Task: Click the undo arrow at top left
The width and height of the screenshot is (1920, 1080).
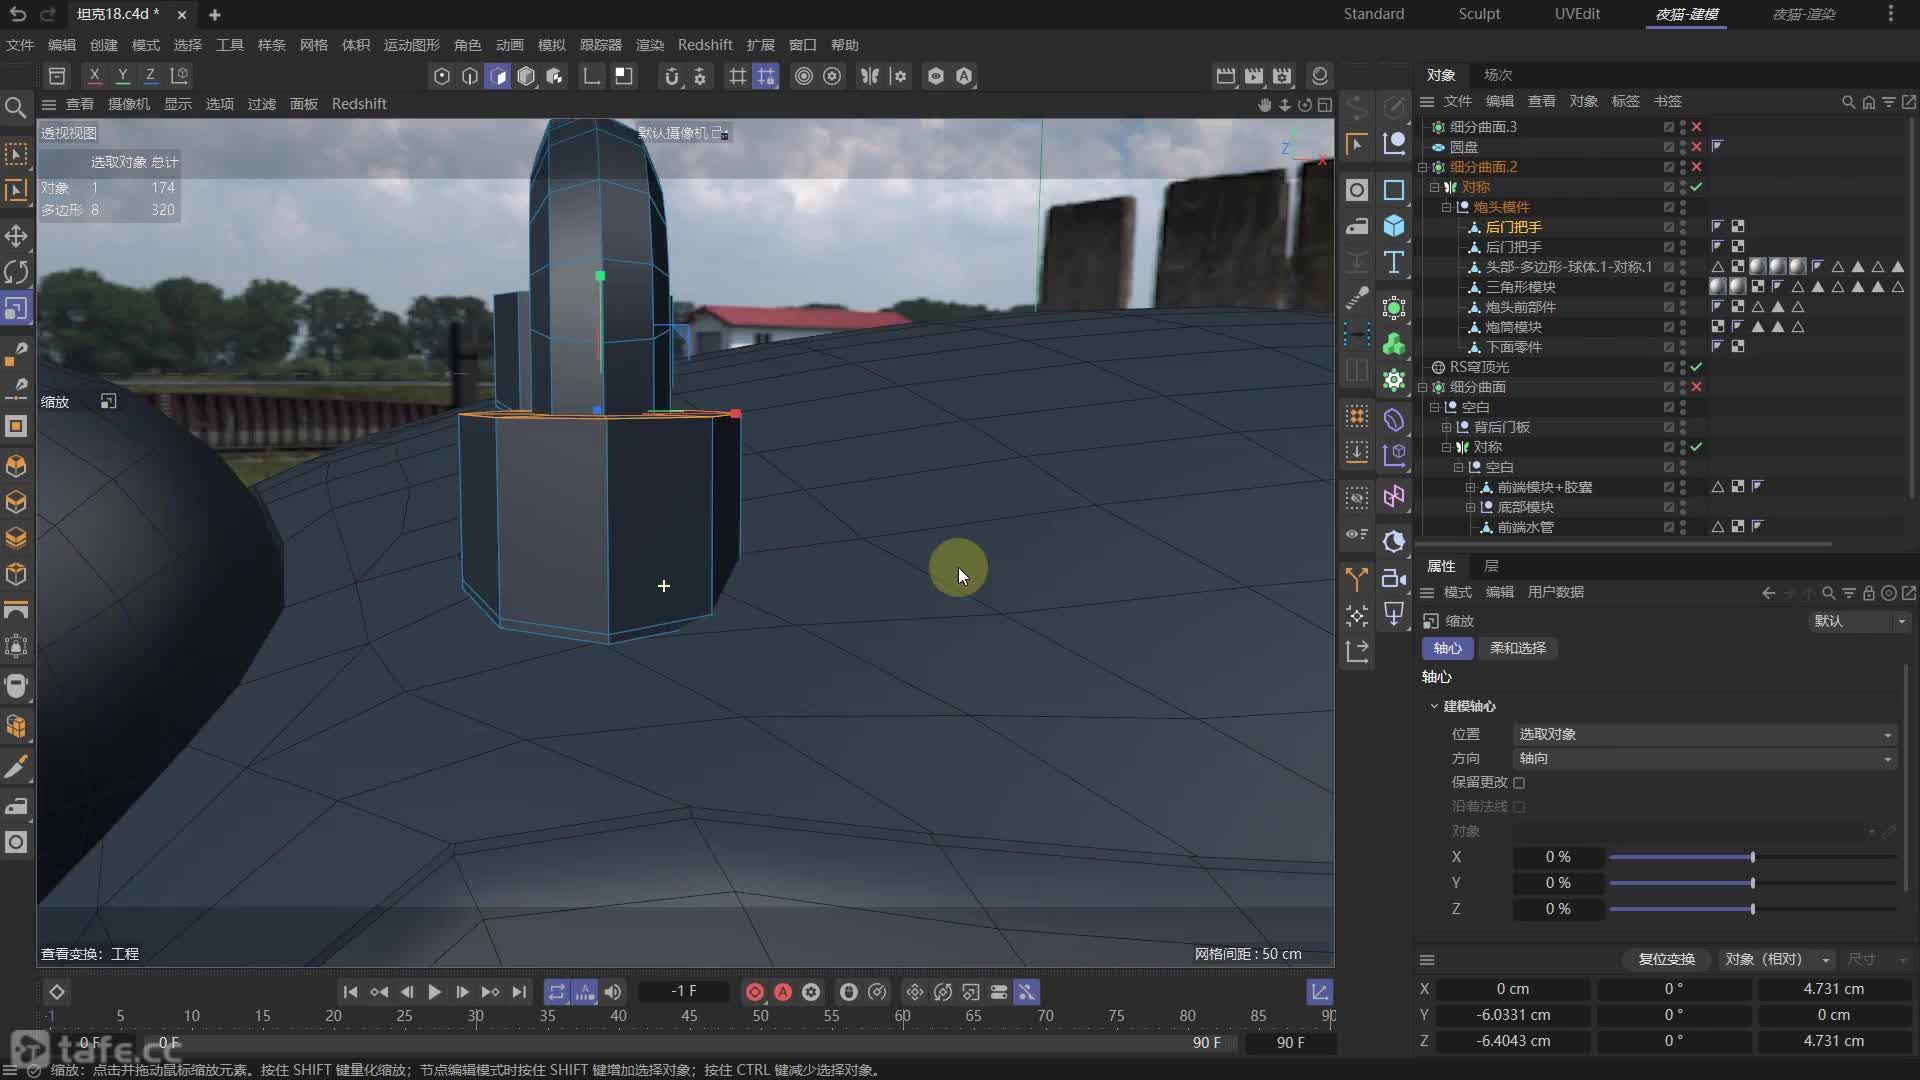Action: pyautogui.click(x=18, y=15)
